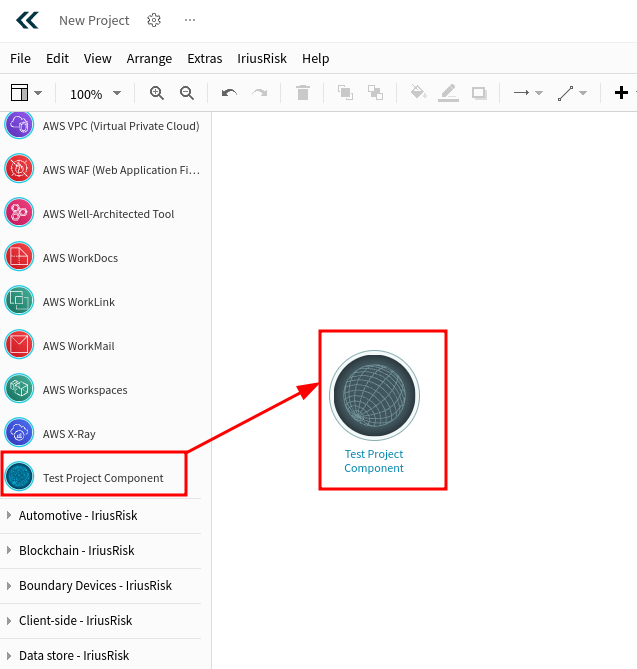
Task: Open the connection arrow style dropdown
Action: [x=528, y=93]
